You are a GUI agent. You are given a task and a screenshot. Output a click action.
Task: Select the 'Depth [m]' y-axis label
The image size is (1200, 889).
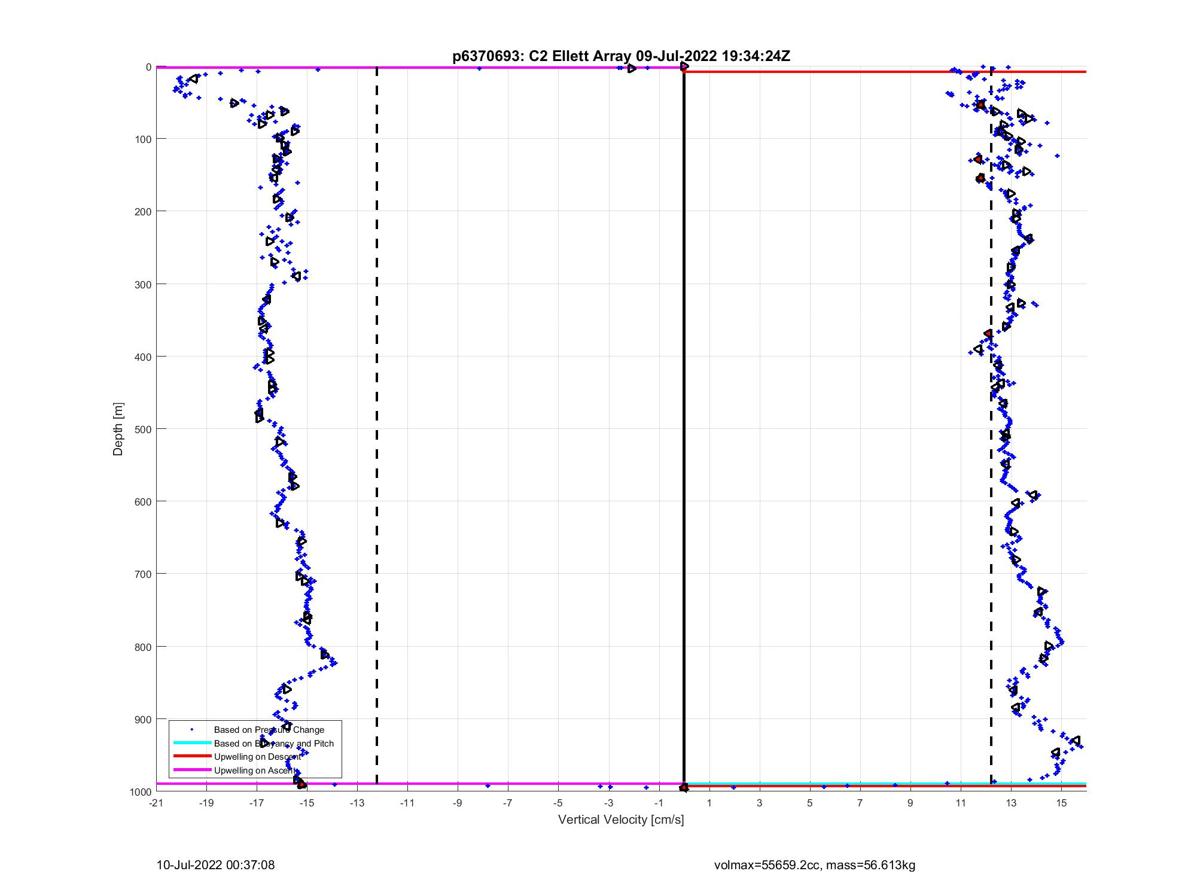click(119, 429)
